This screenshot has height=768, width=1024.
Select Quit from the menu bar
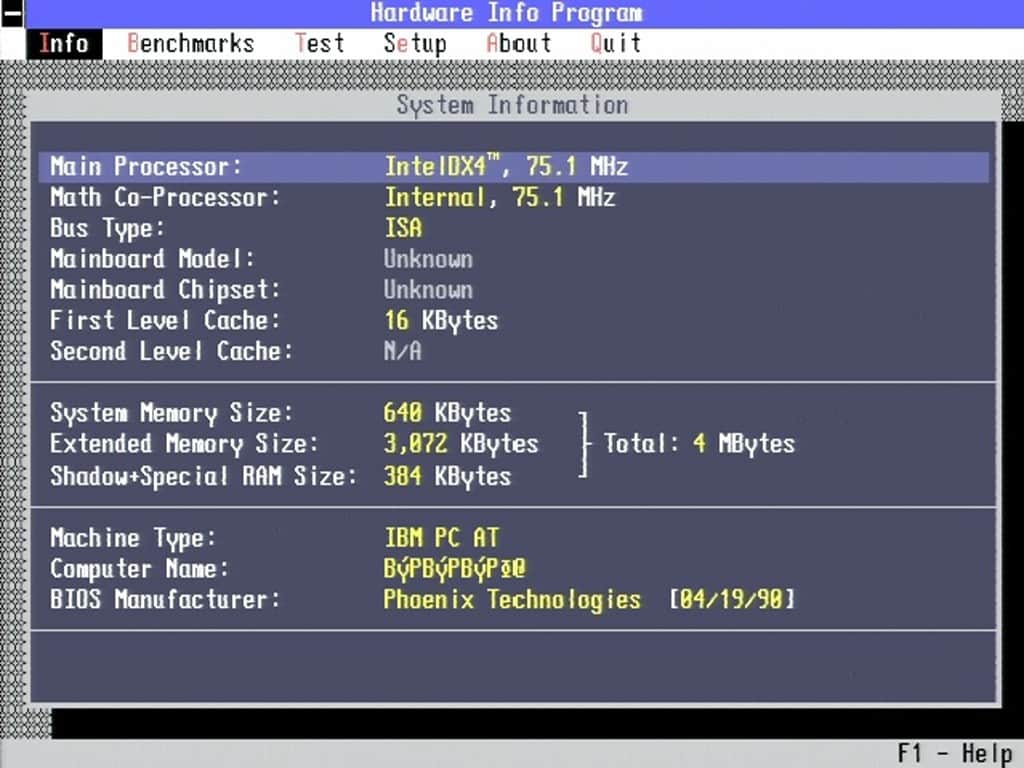coord(615,44)
